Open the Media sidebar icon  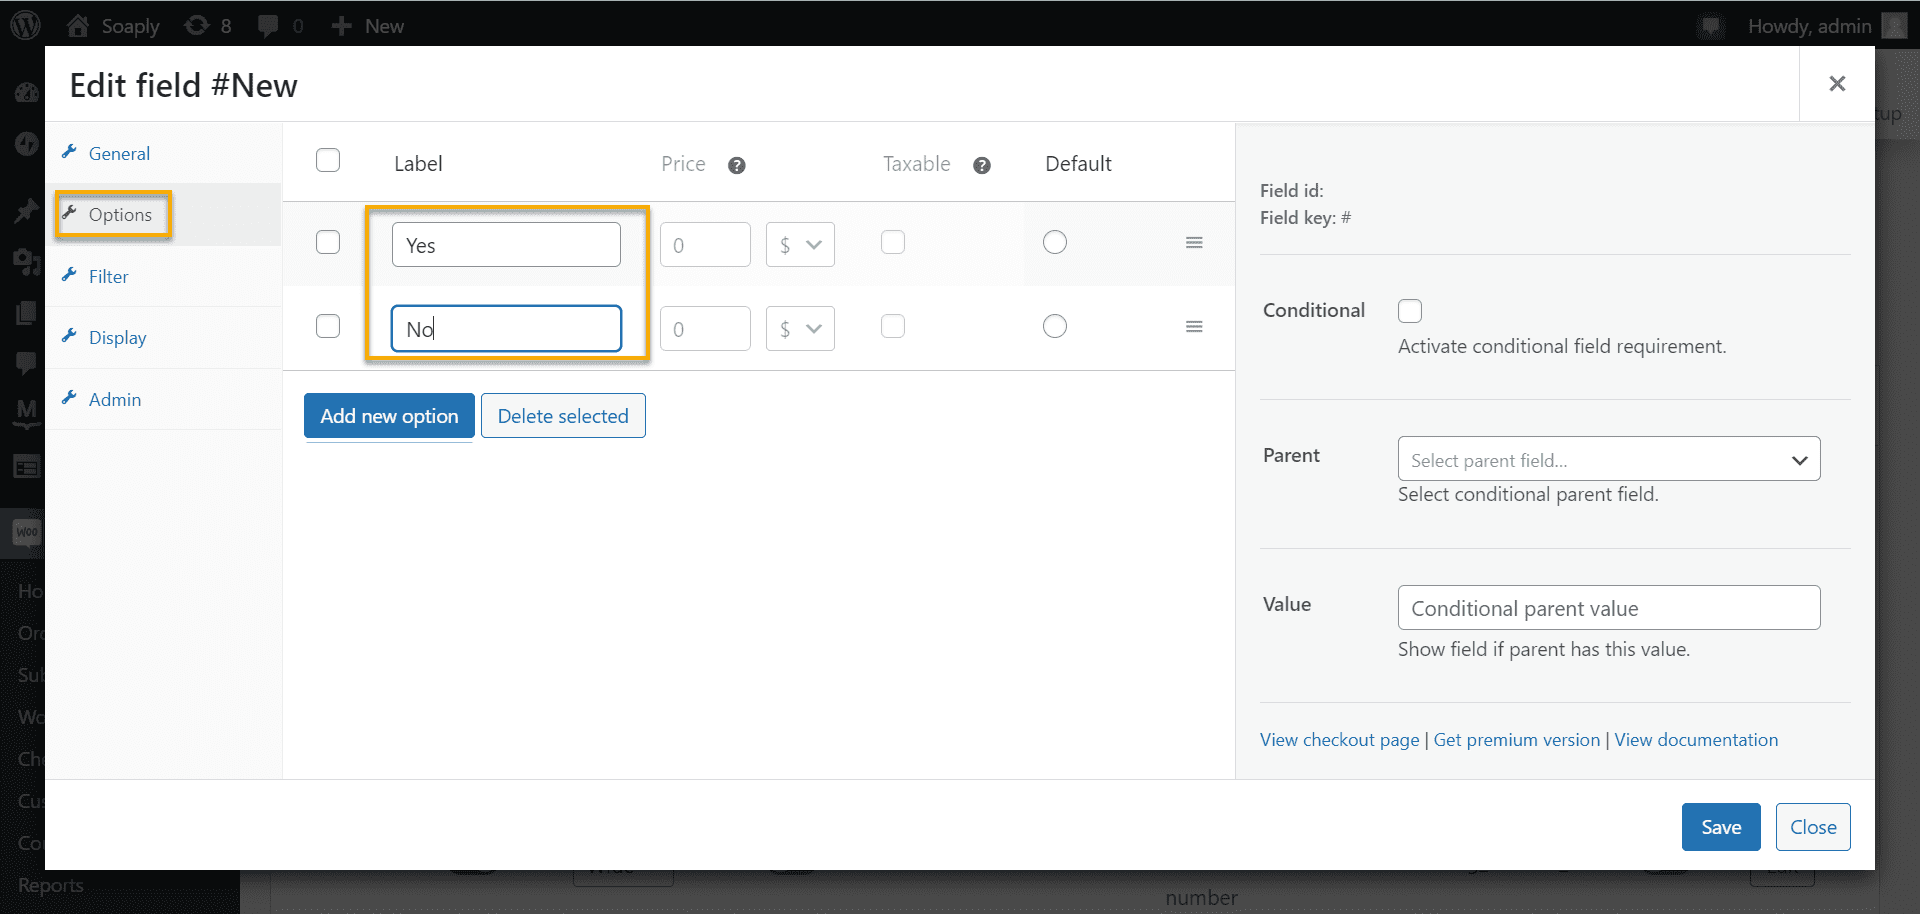26,262
